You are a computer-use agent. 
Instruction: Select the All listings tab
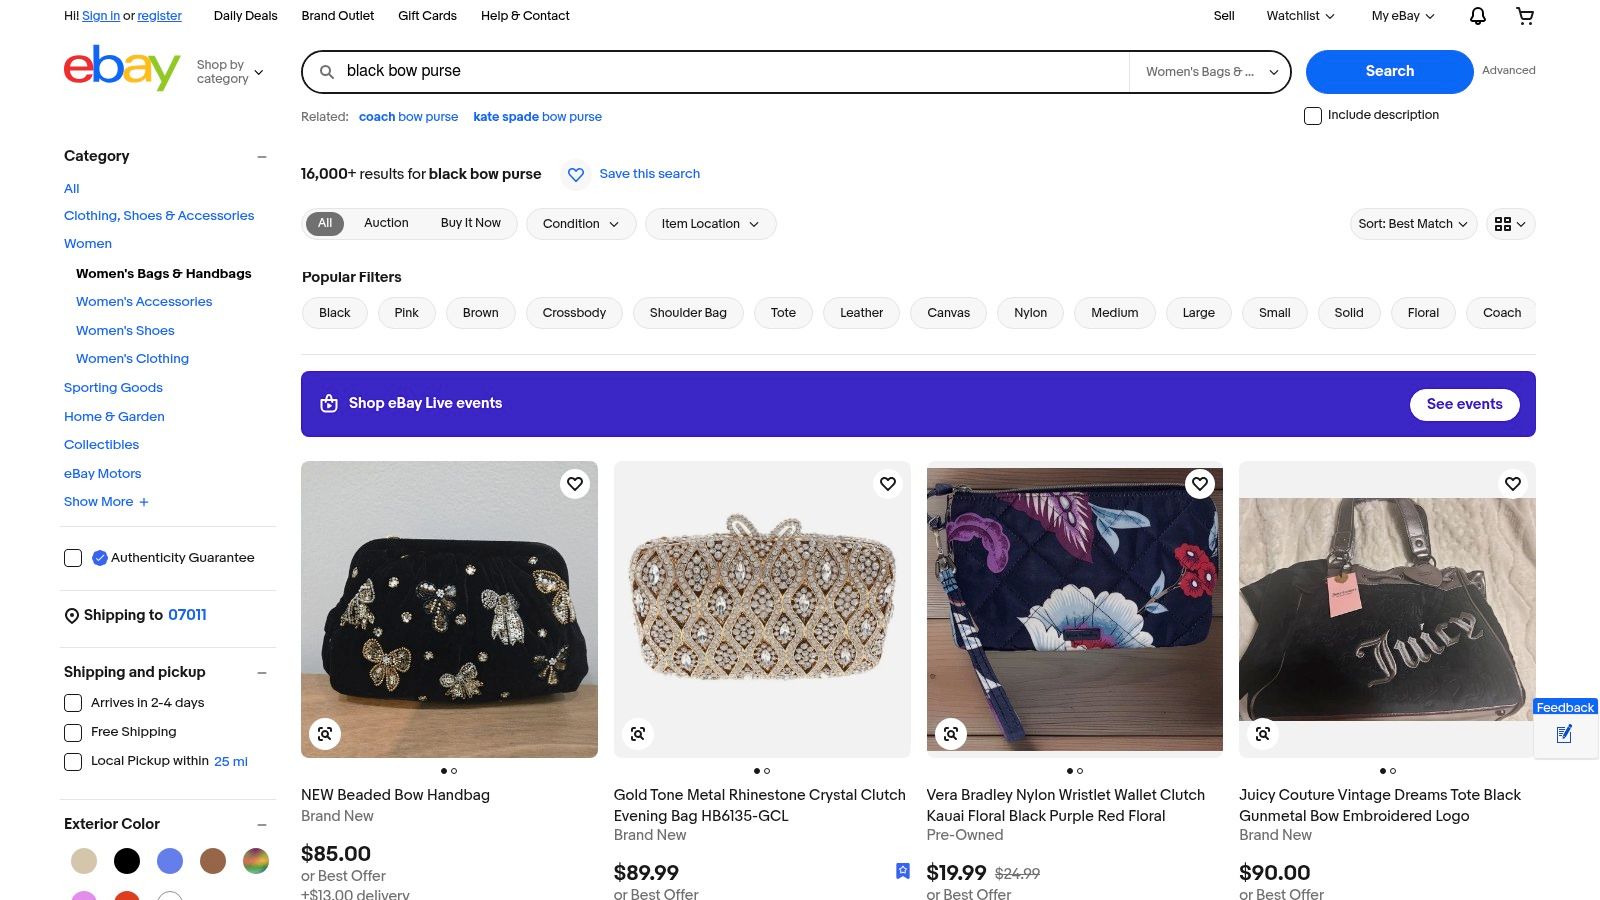pos(325,223)
